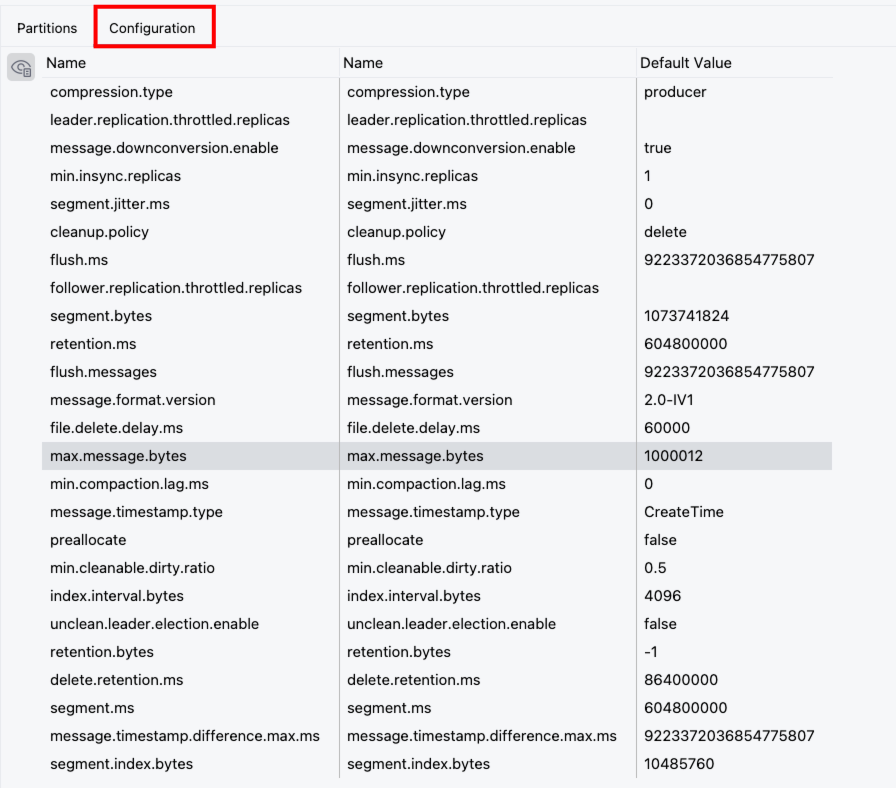Click the segment.bytes value 1073741824

[686, 316]
